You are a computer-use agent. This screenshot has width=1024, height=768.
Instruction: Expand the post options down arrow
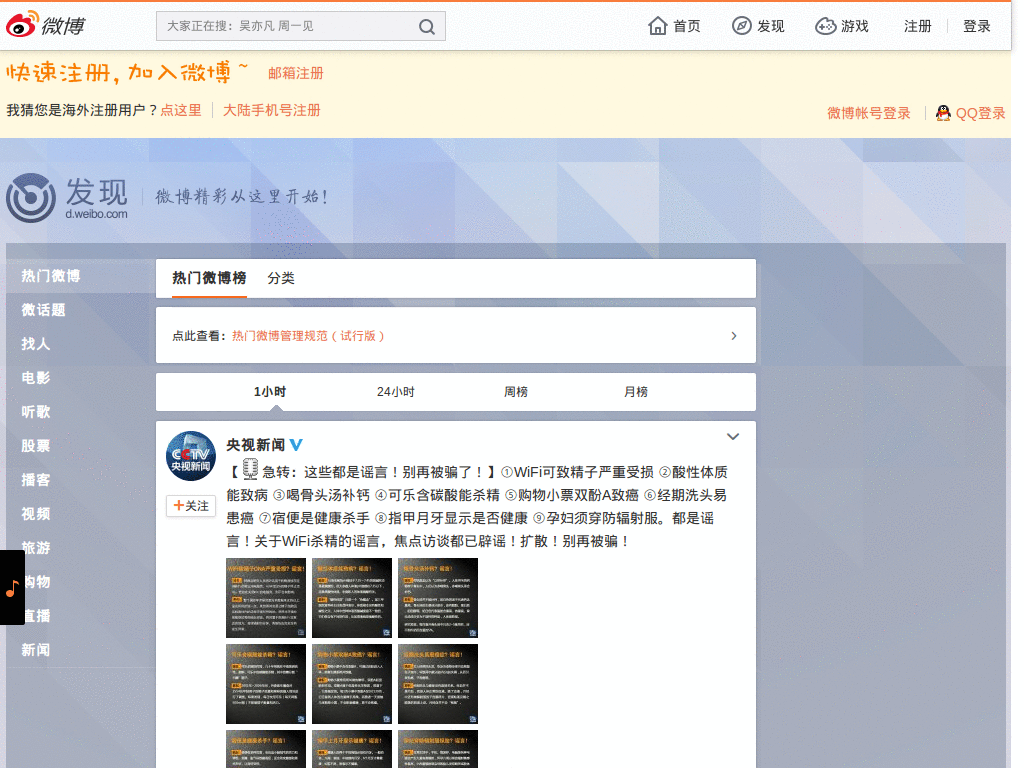click(x=733, y=436)
